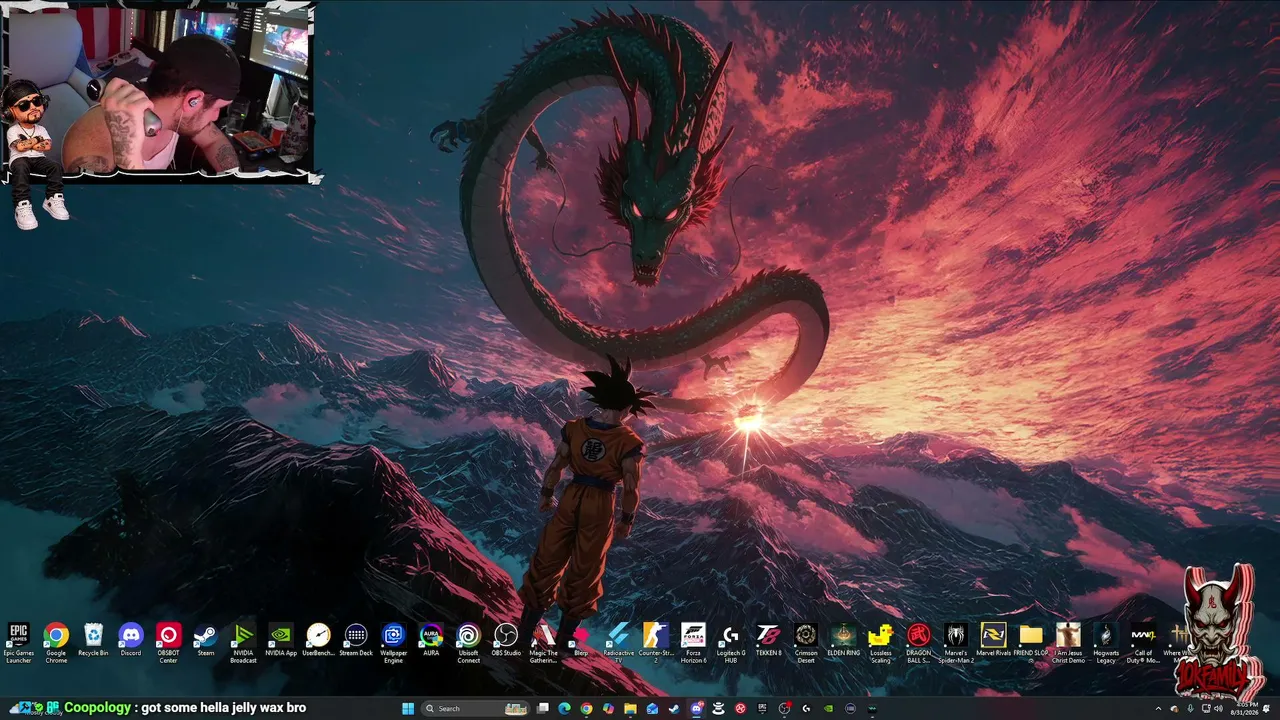Click the Ubisoft Connect desktop icon
The height and width of the screenshot is (720, 1280).
[x=468, y=643]
